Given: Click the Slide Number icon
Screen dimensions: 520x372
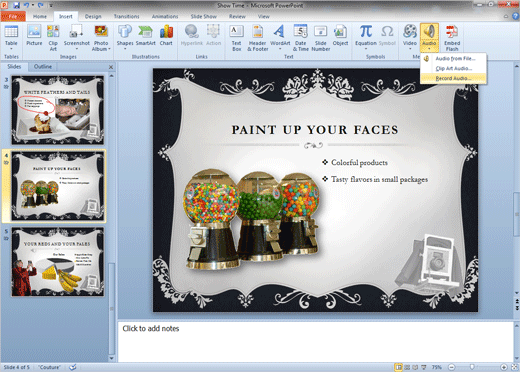Looking at the screenshot, I should click(x=321, y=37).
